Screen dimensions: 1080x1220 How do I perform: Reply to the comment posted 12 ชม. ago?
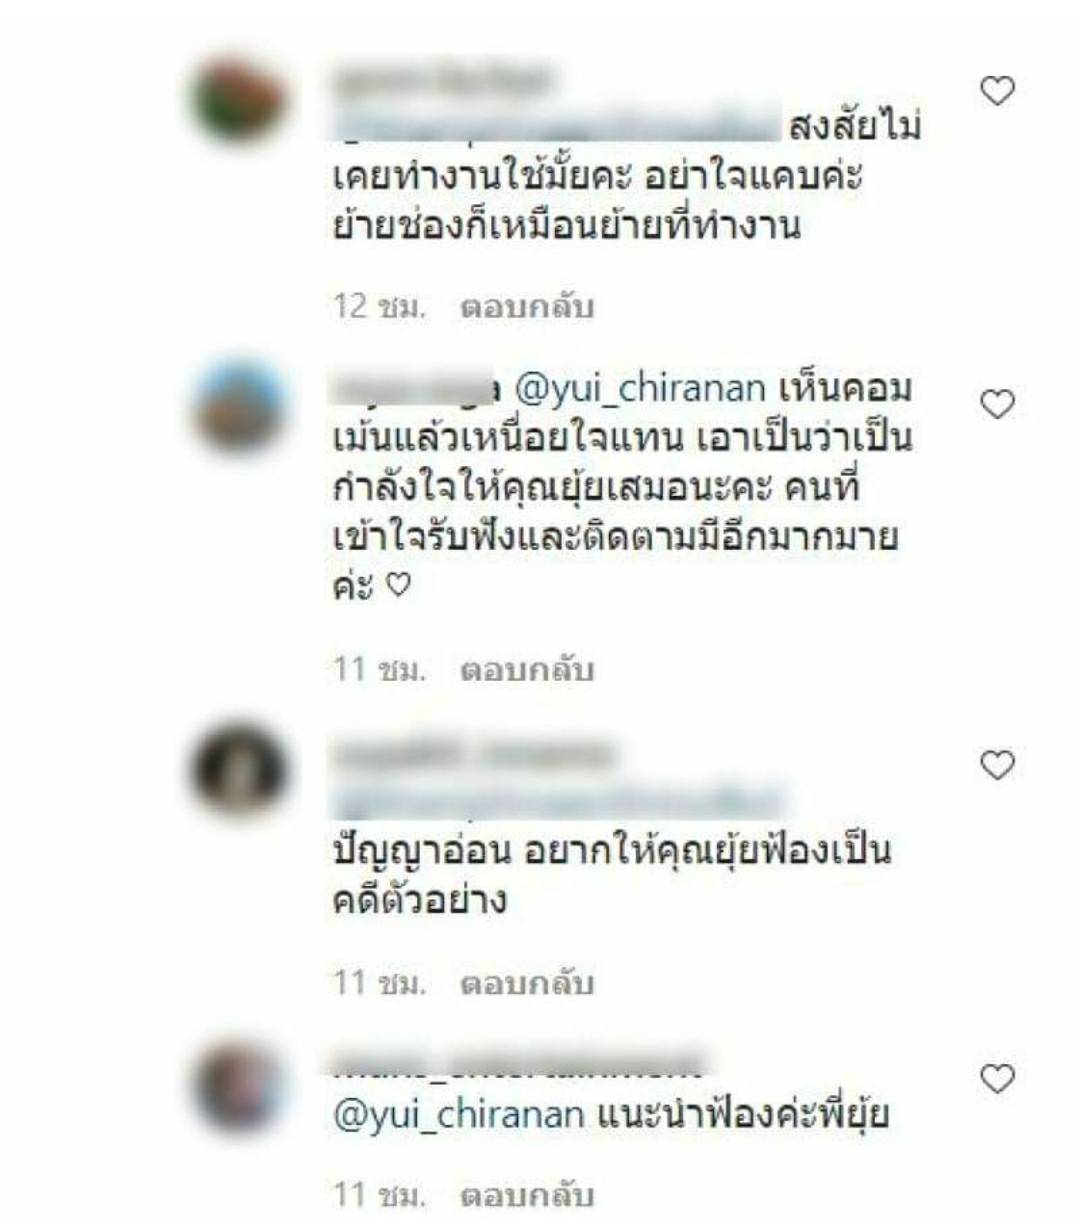pos(527,307)
